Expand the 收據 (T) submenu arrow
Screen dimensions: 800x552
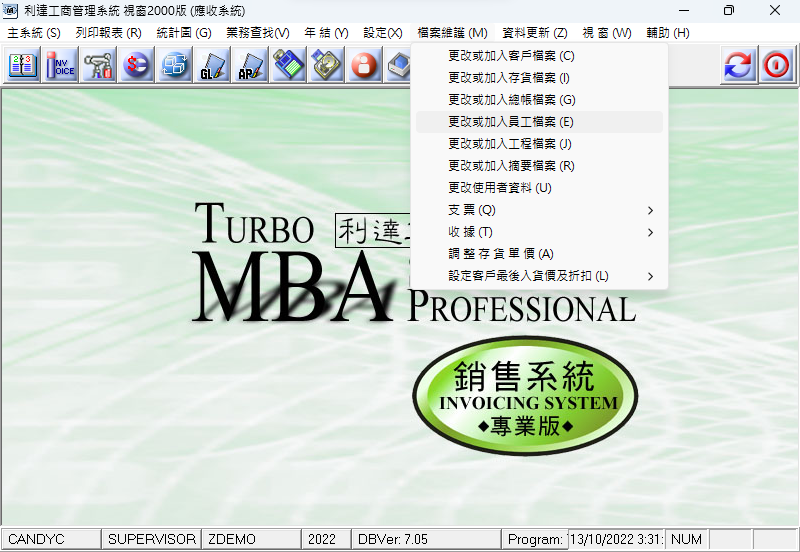tap(650, 232)
